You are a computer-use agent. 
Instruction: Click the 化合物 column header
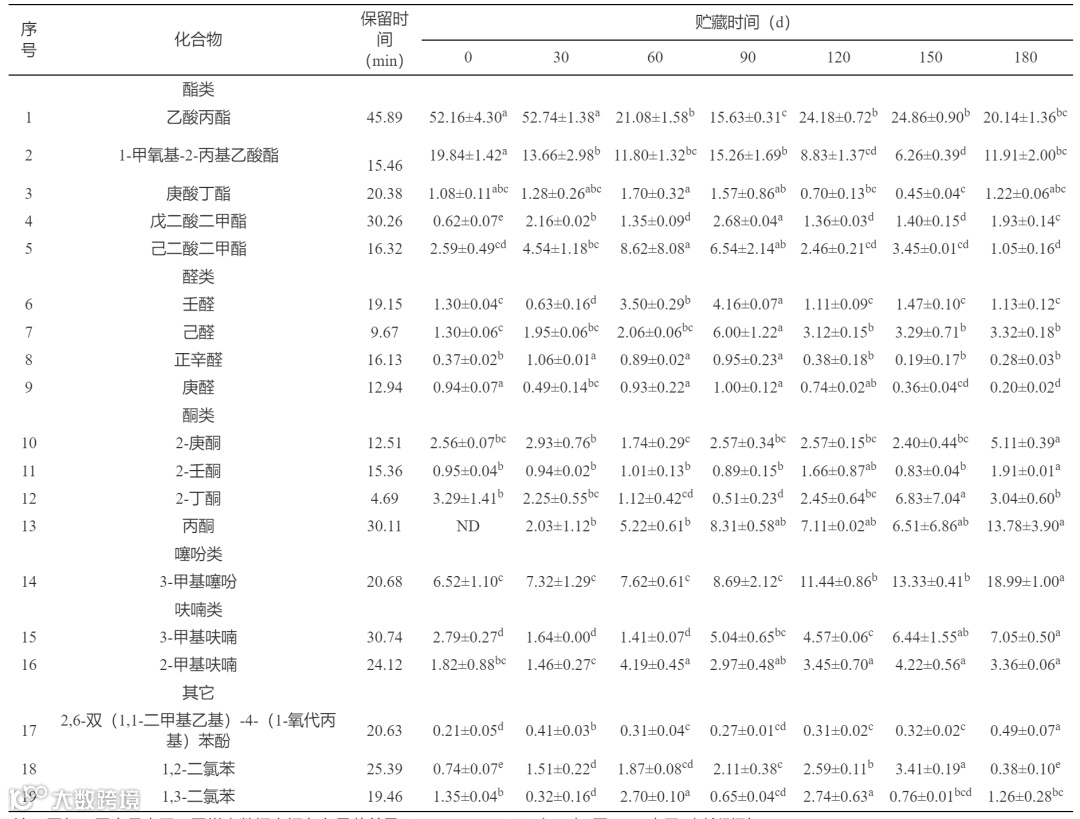tap(198, 39)
